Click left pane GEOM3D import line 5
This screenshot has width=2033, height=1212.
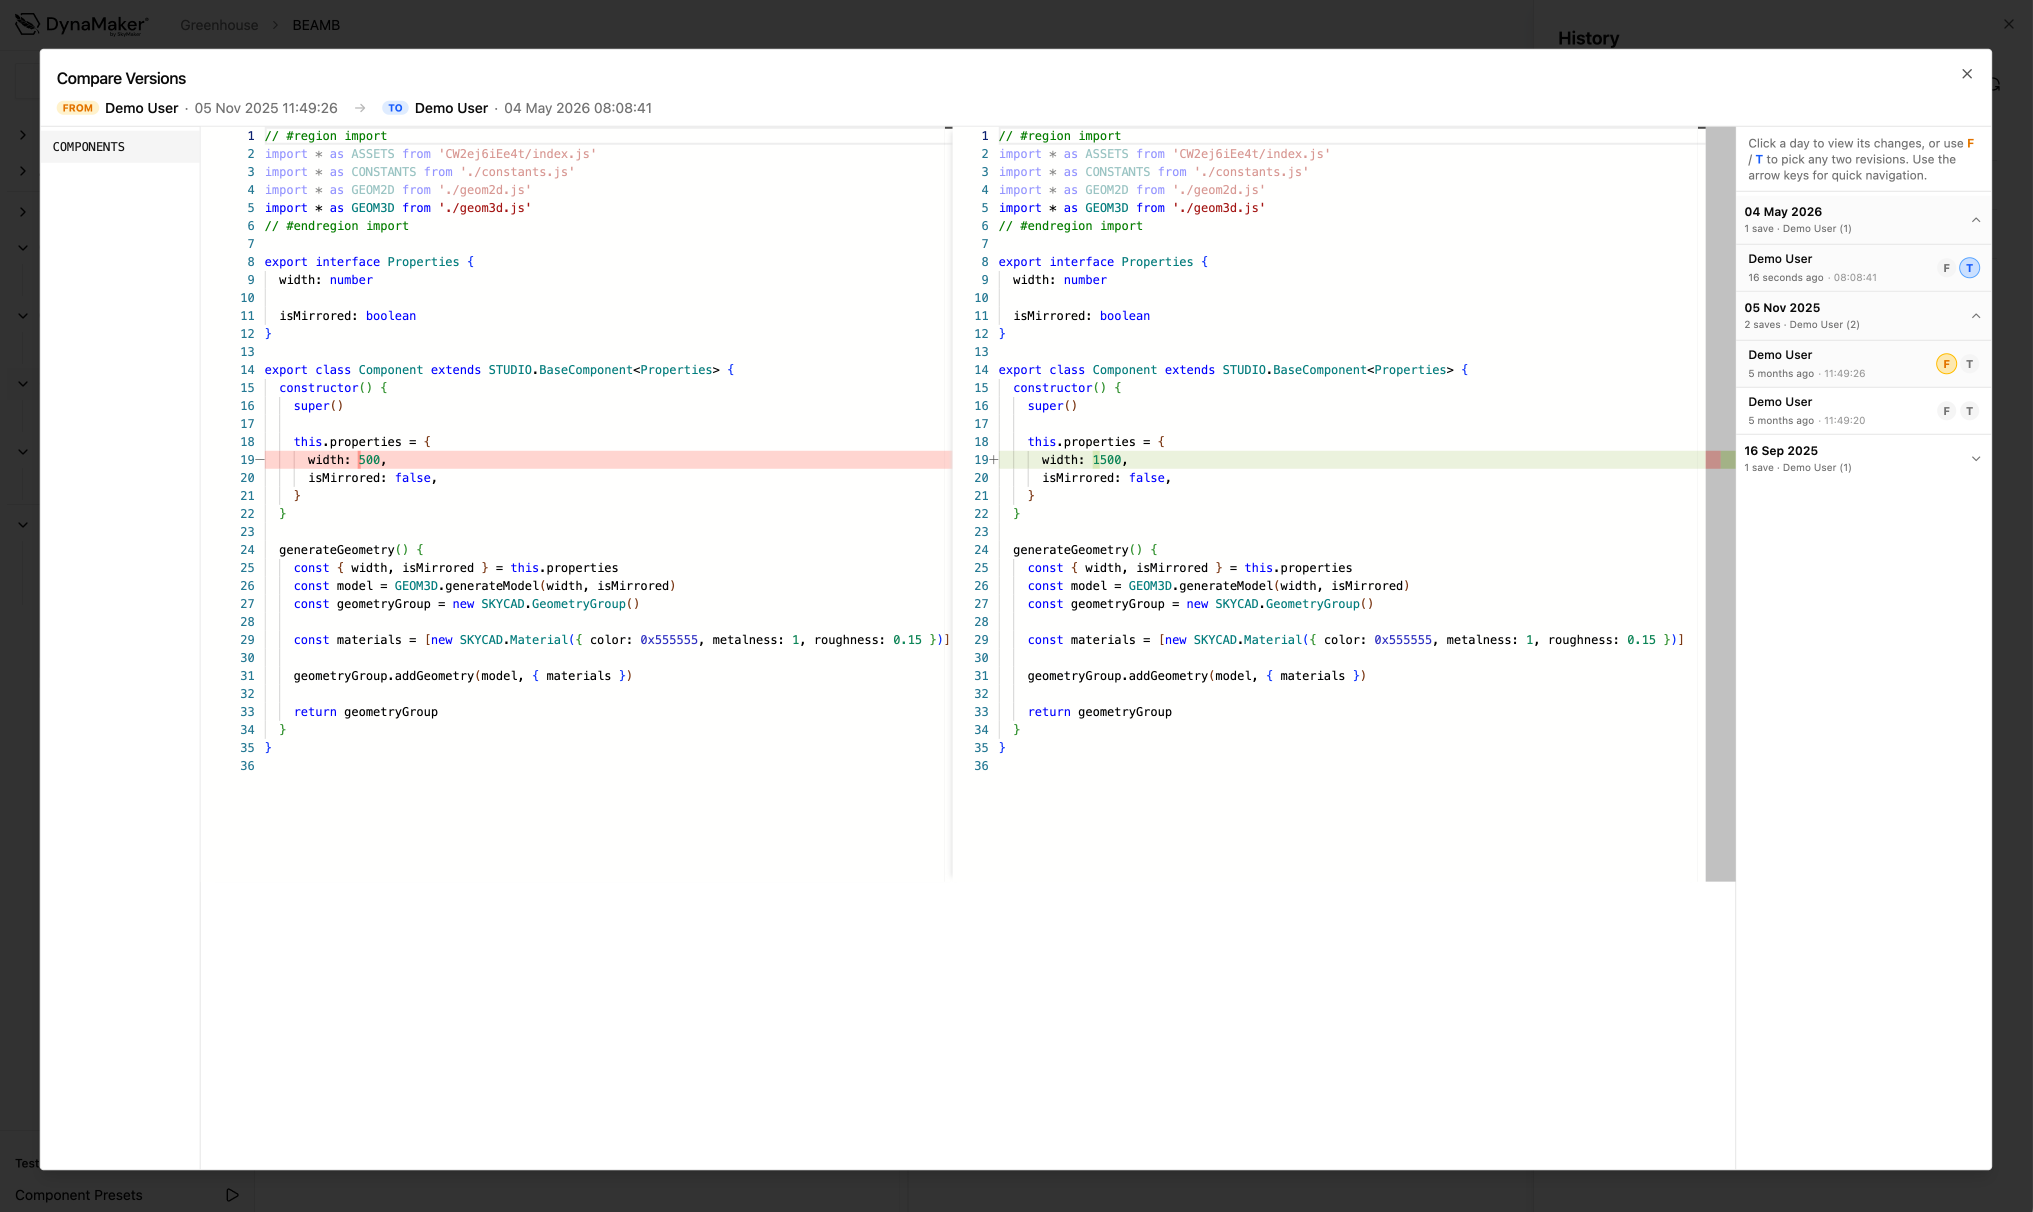click(x=398, y=208)
